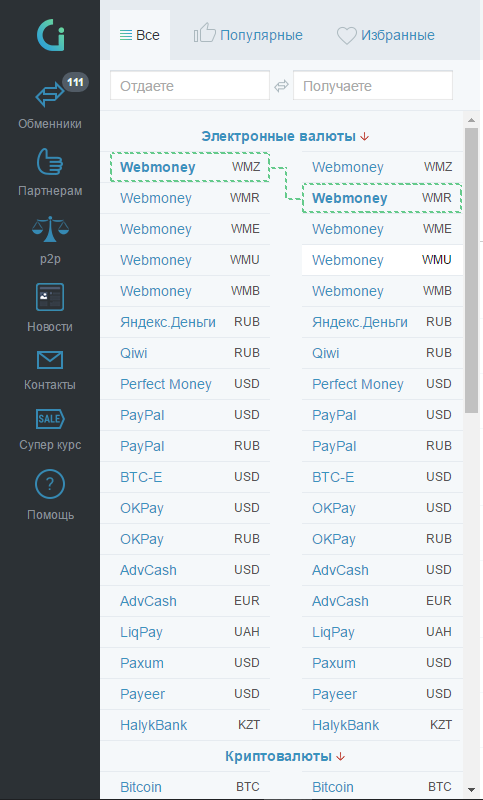Screen dimensions: 483x800
Task: Swap currencies with the arrows icon
Action: tap(281, 86)
